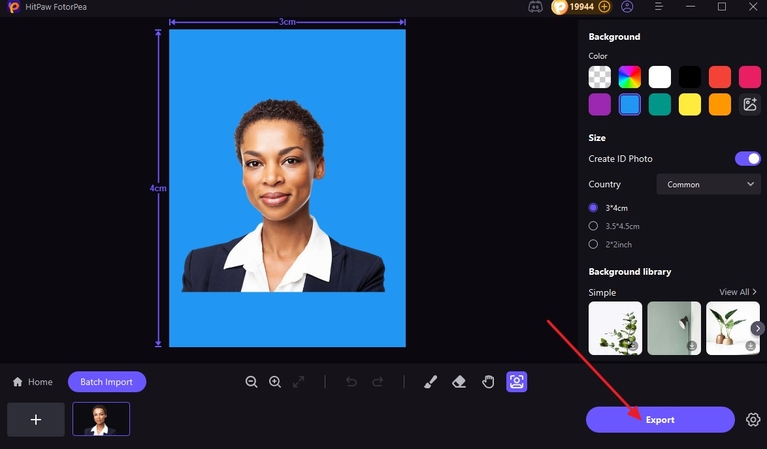Pick the blue background color
Viewport: 767px width, 449px height.
click(630, 104)
